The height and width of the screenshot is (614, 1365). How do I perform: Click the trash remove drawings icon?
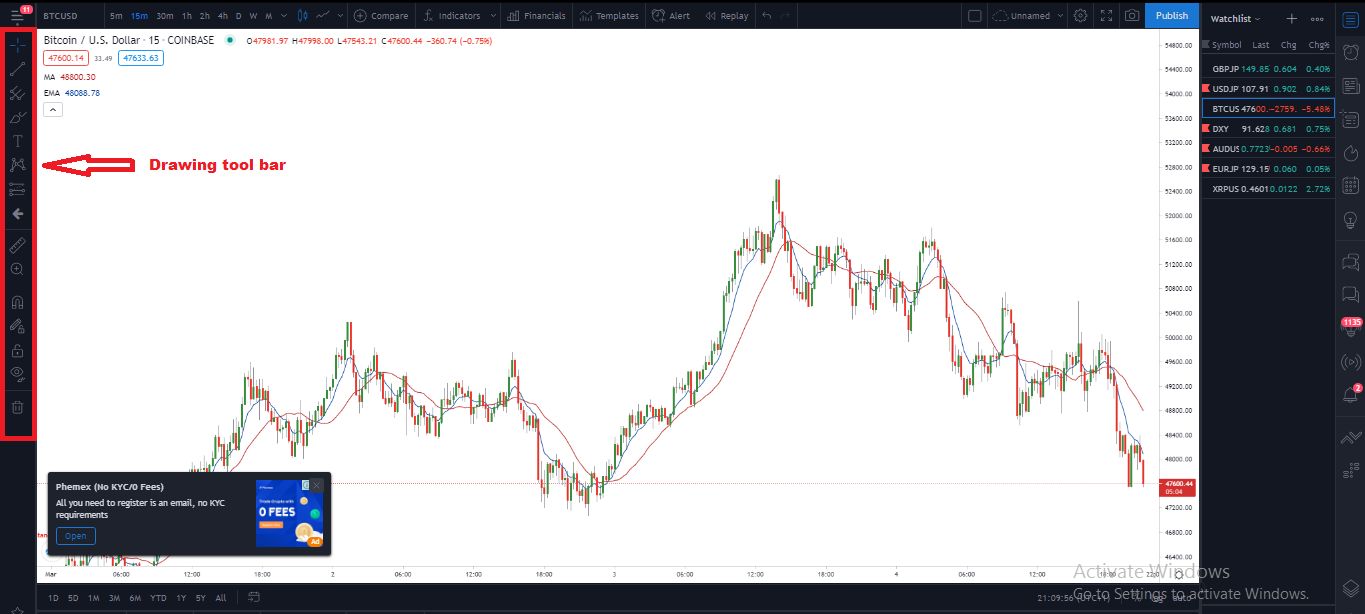pos(17,407)
